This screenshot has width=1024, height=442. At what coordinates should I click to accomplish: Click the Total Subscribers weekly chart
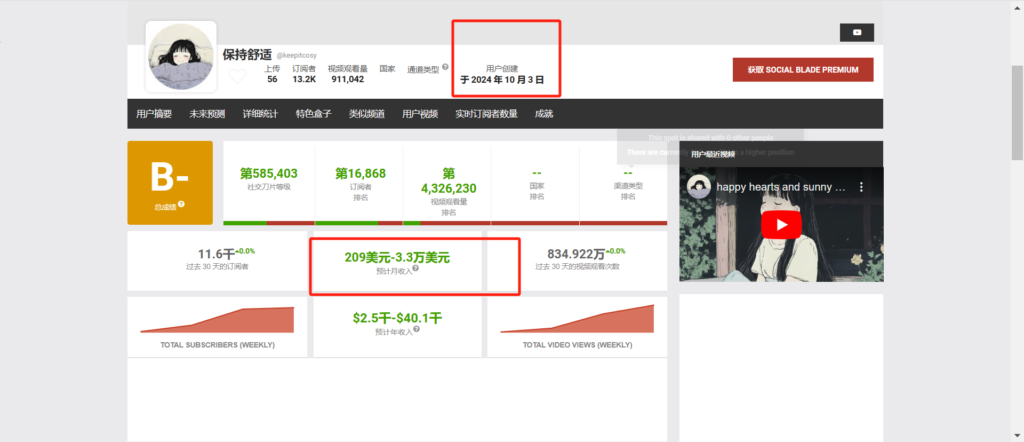(x=217, y=320)
